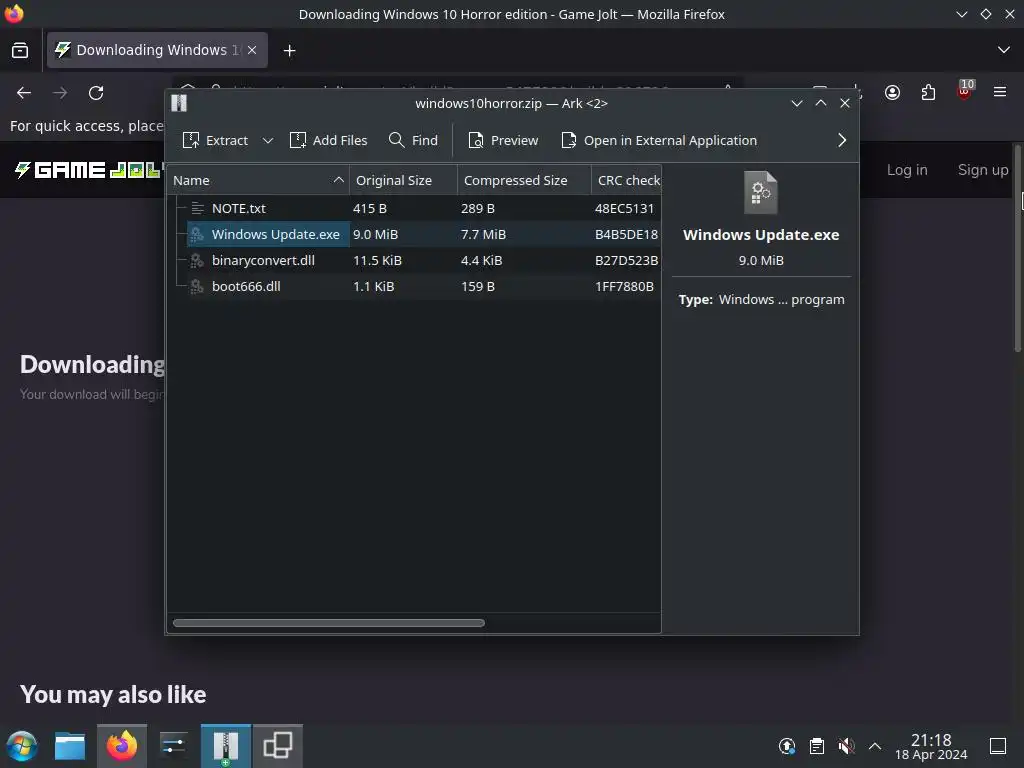Open a new Firefox tab
The image size is (1024, 768).
tap(289, 50)
